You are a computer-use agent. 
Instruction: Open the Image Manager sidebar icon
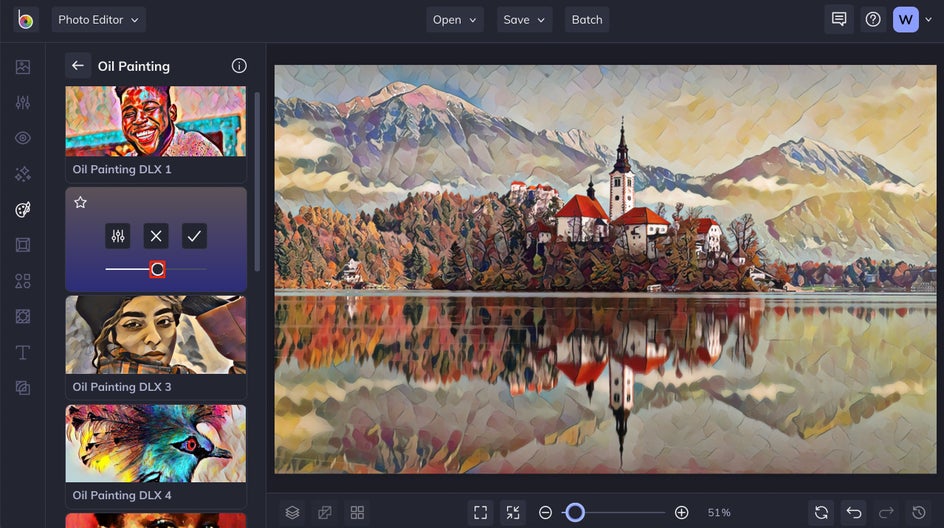[x=23, y=67]
